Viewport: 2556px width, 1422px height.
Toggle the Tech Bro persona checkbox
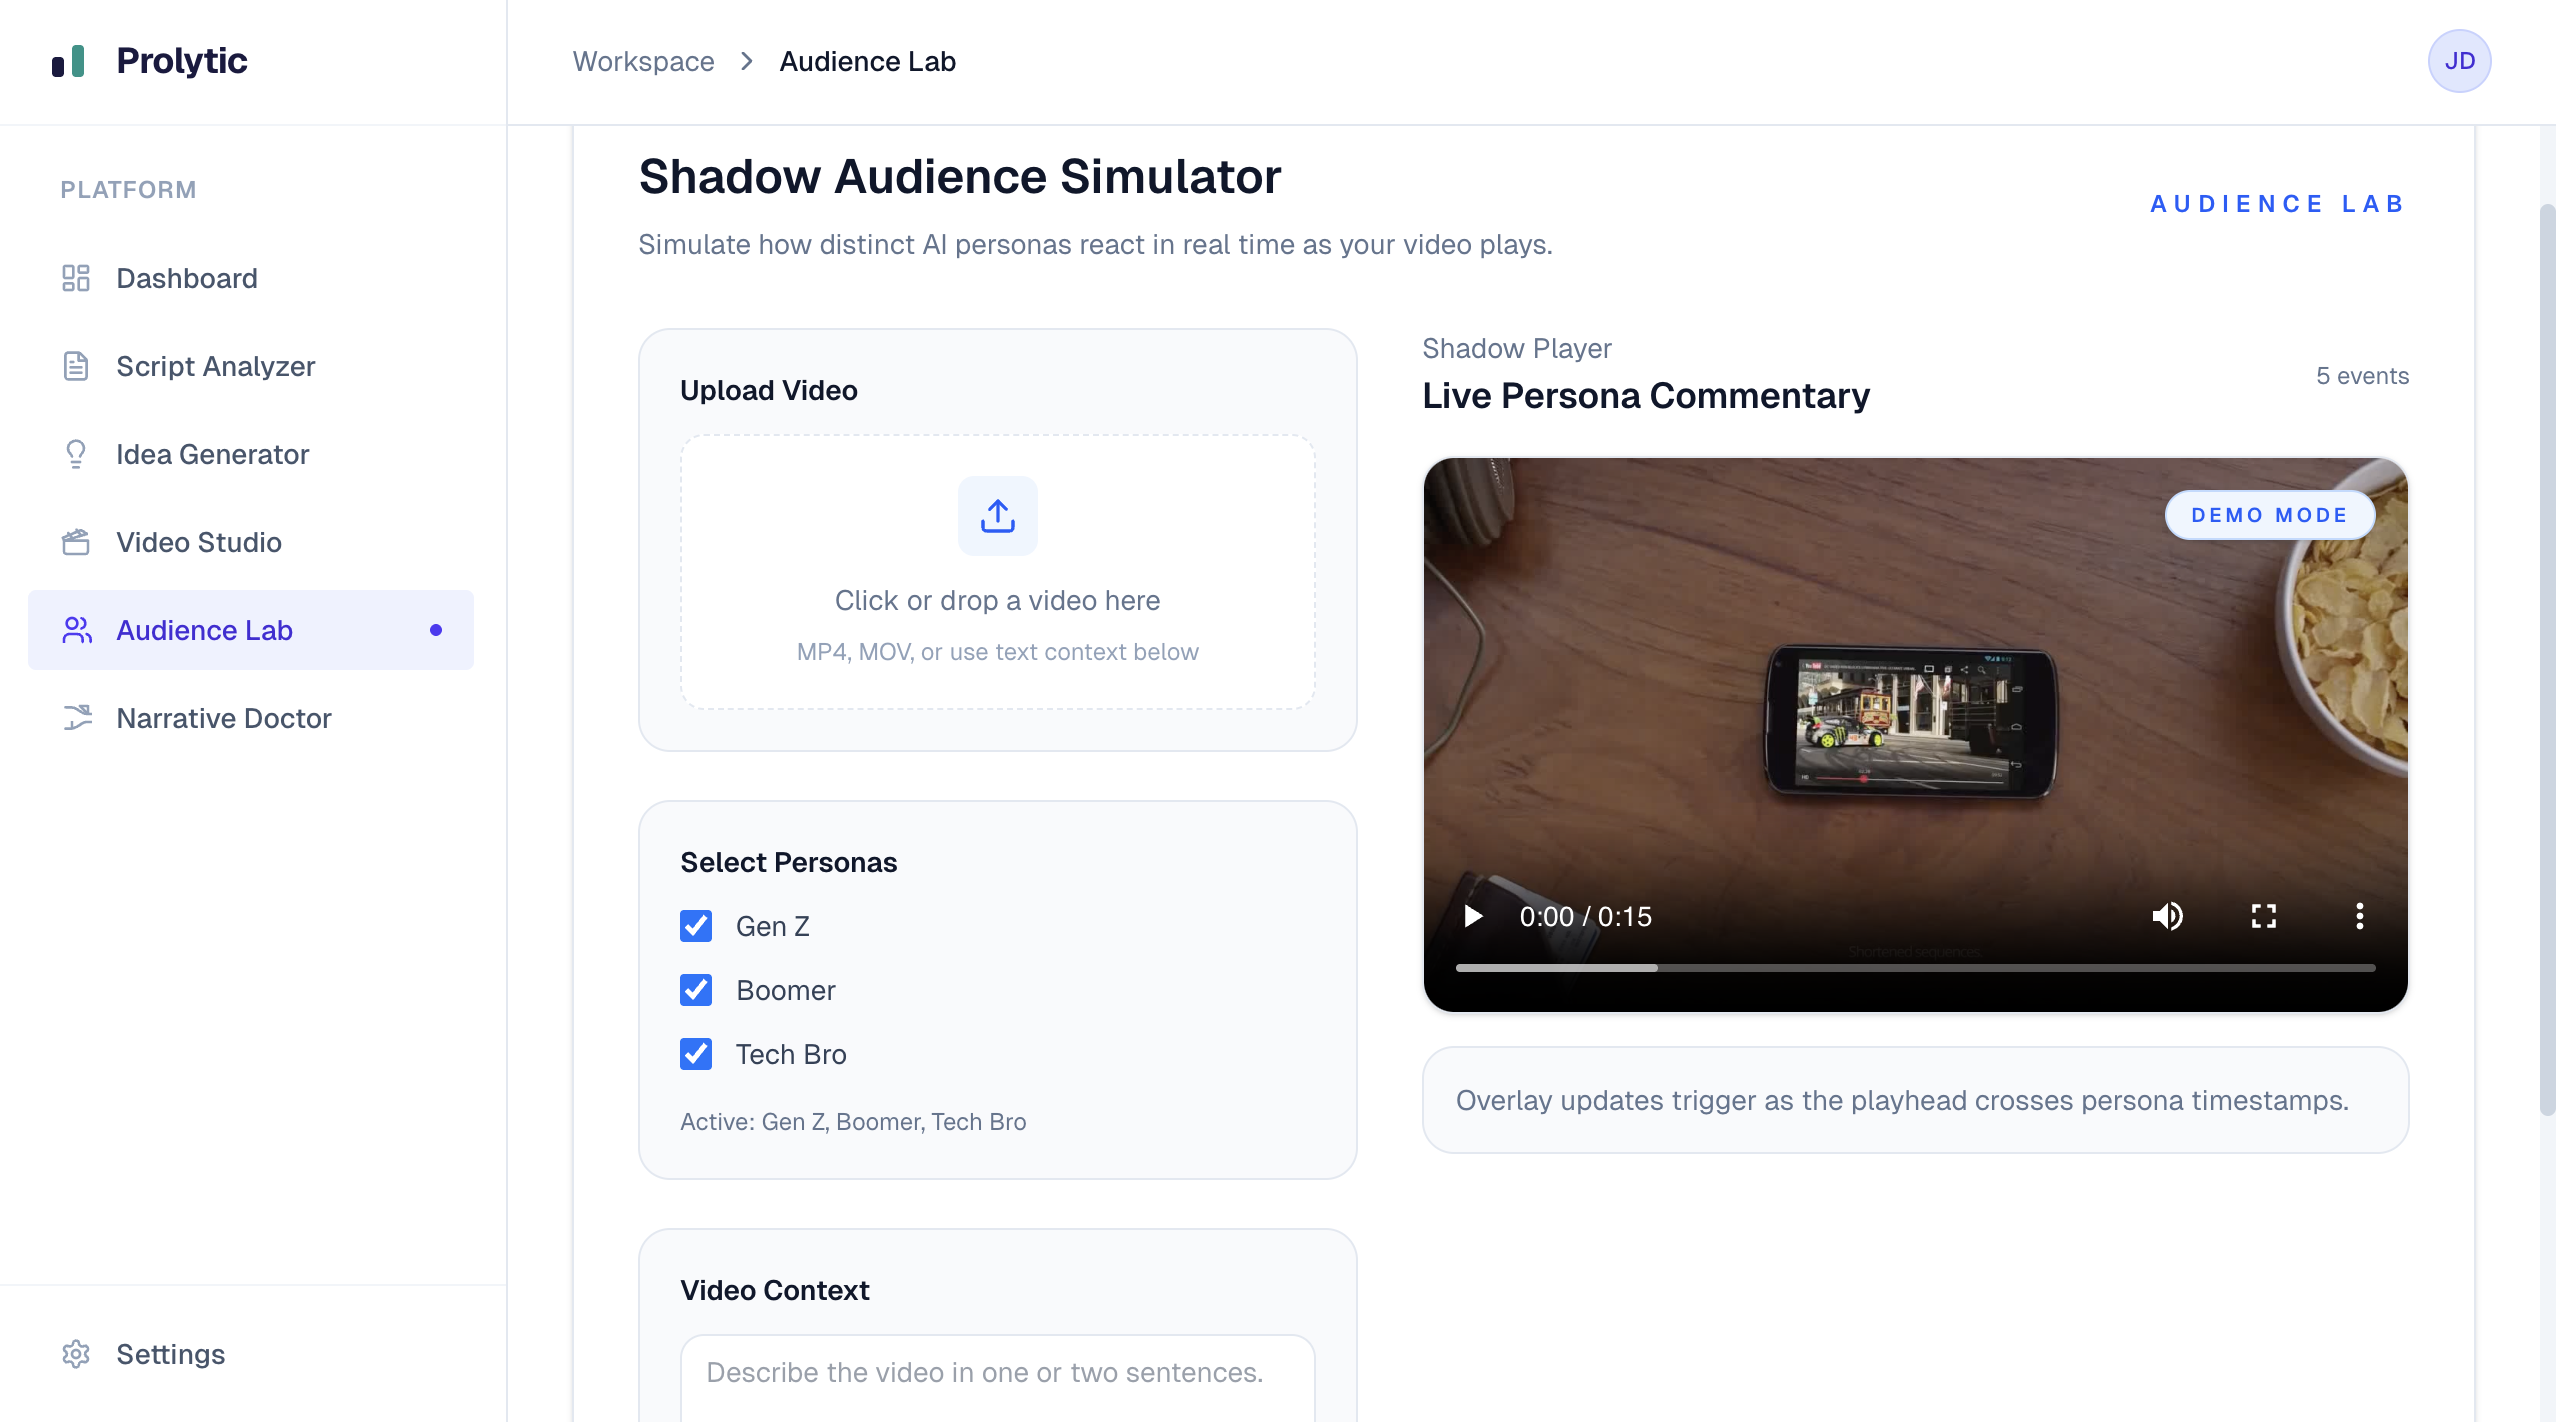coord(696,1054)
